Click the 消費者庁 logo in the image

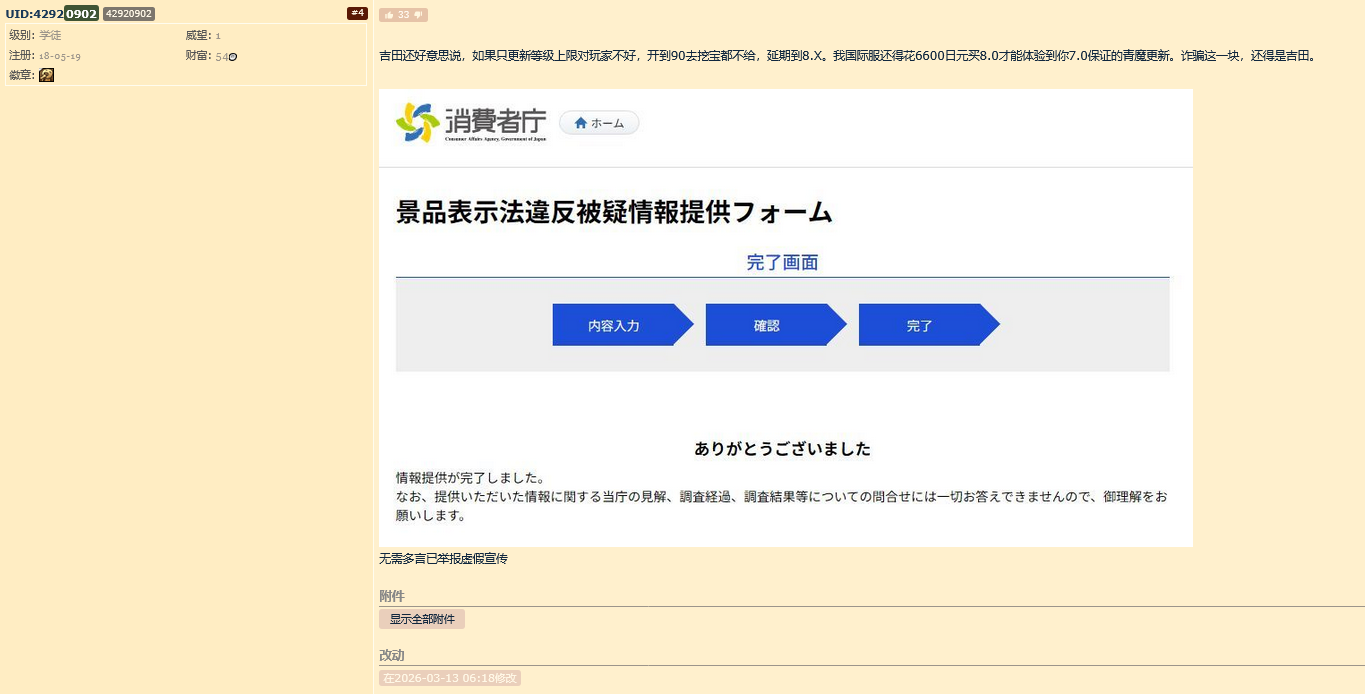coord(472,123)
